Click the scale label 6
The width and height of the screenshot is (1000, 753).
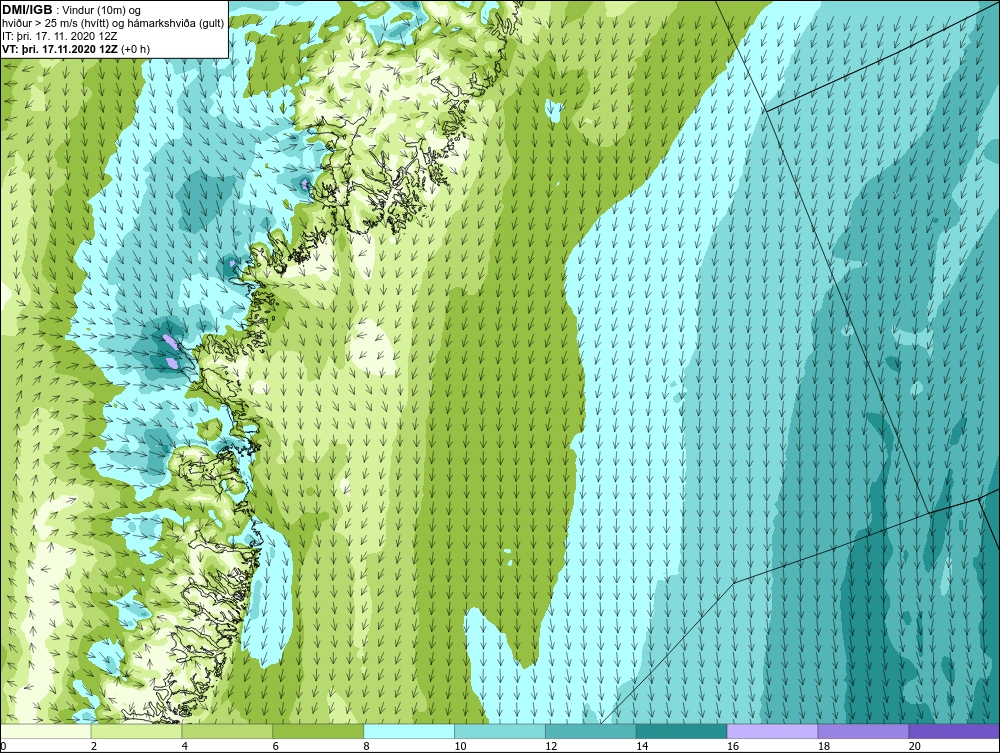276,746
